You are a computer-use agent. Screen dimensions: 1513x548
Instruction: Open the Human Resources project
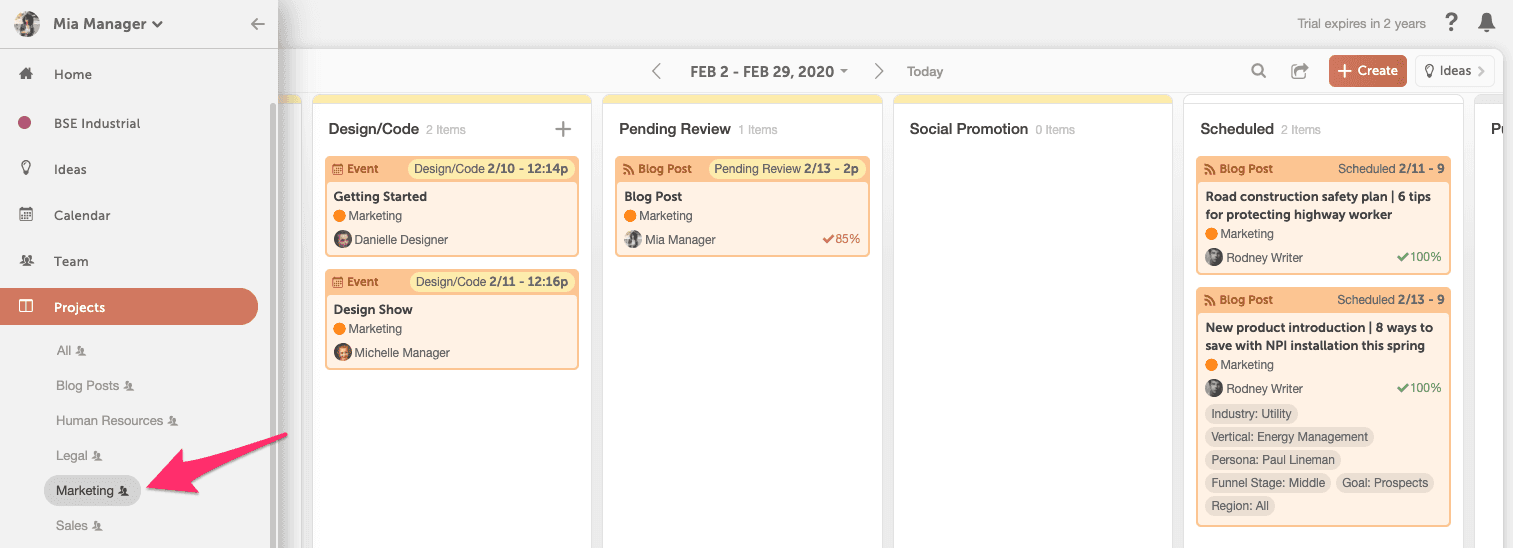(117, 421)
